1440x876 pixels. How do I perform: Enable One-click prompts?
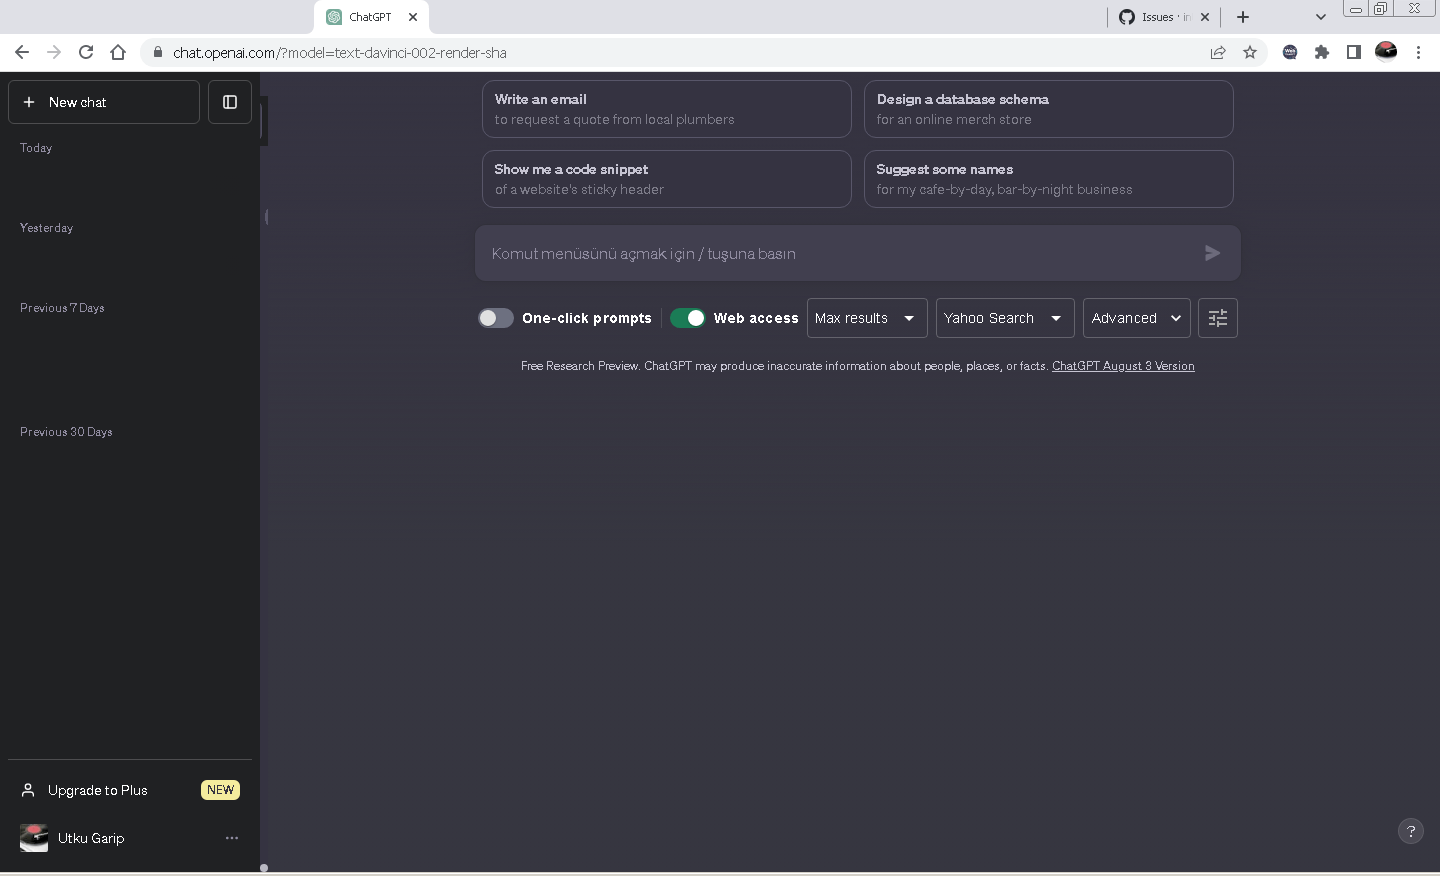[x=495, y=317]
